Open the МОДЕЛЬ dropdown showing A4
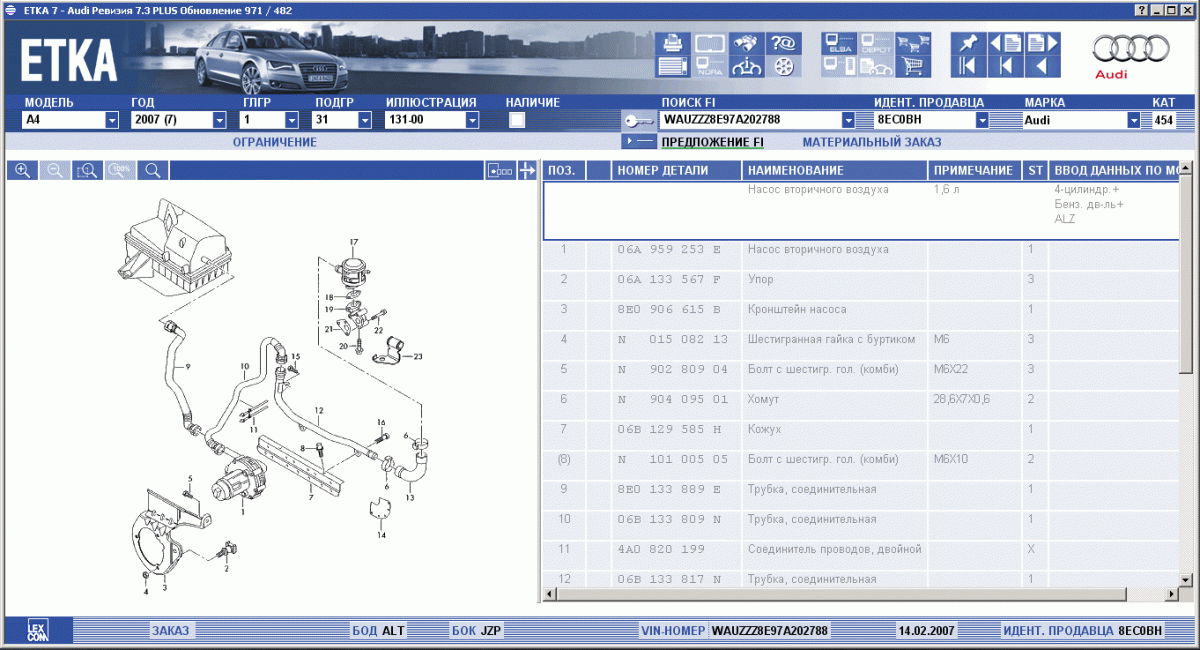This screenshot has width=1200, height=650. pos(112,120)
